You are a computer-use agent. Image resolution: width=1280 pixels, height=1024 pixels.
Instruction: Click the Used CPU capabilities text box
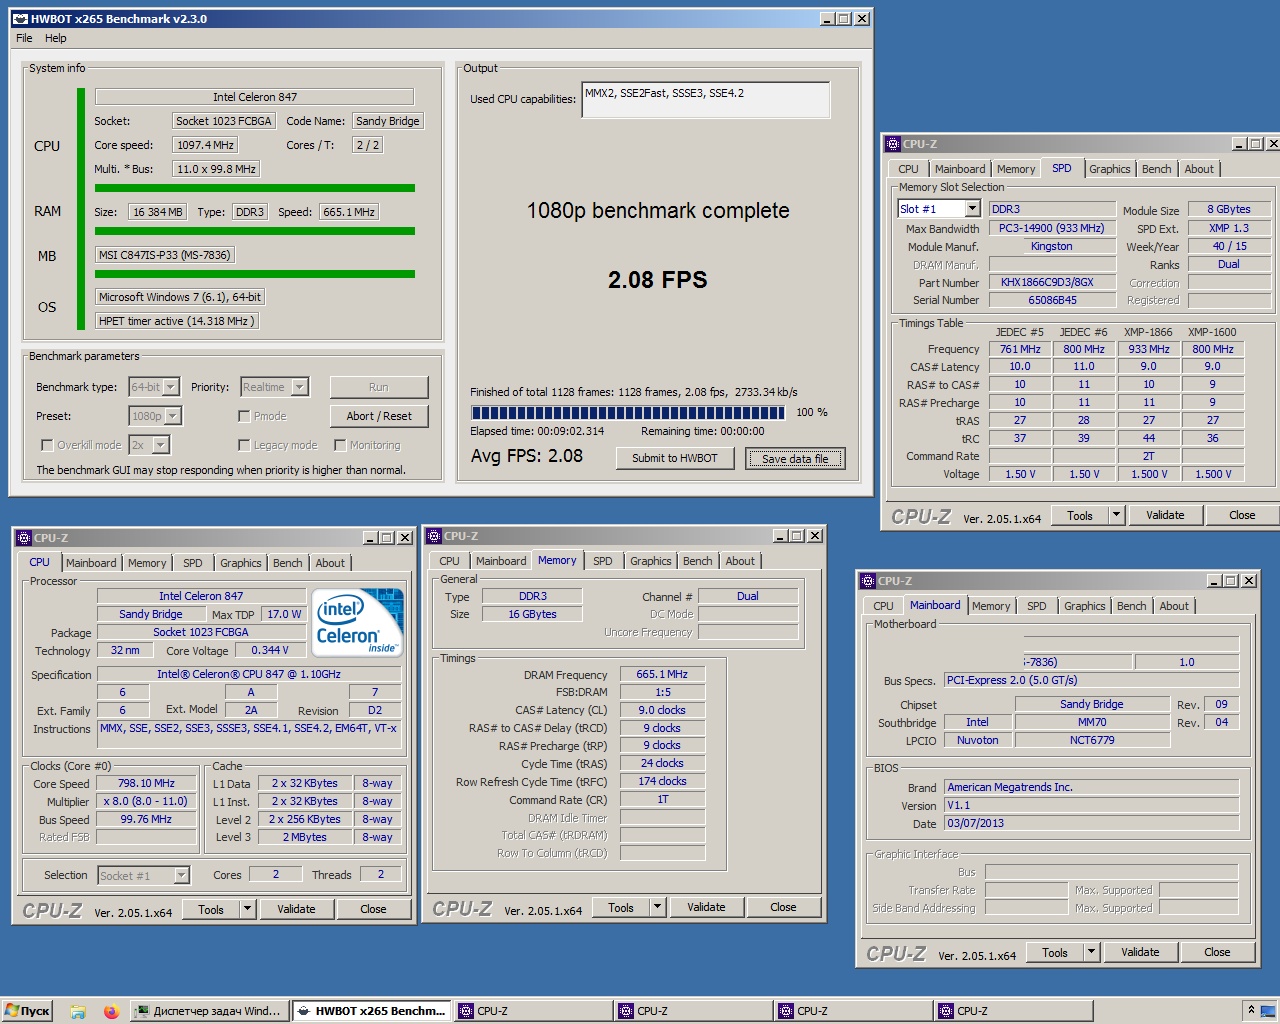click(705, 100)
